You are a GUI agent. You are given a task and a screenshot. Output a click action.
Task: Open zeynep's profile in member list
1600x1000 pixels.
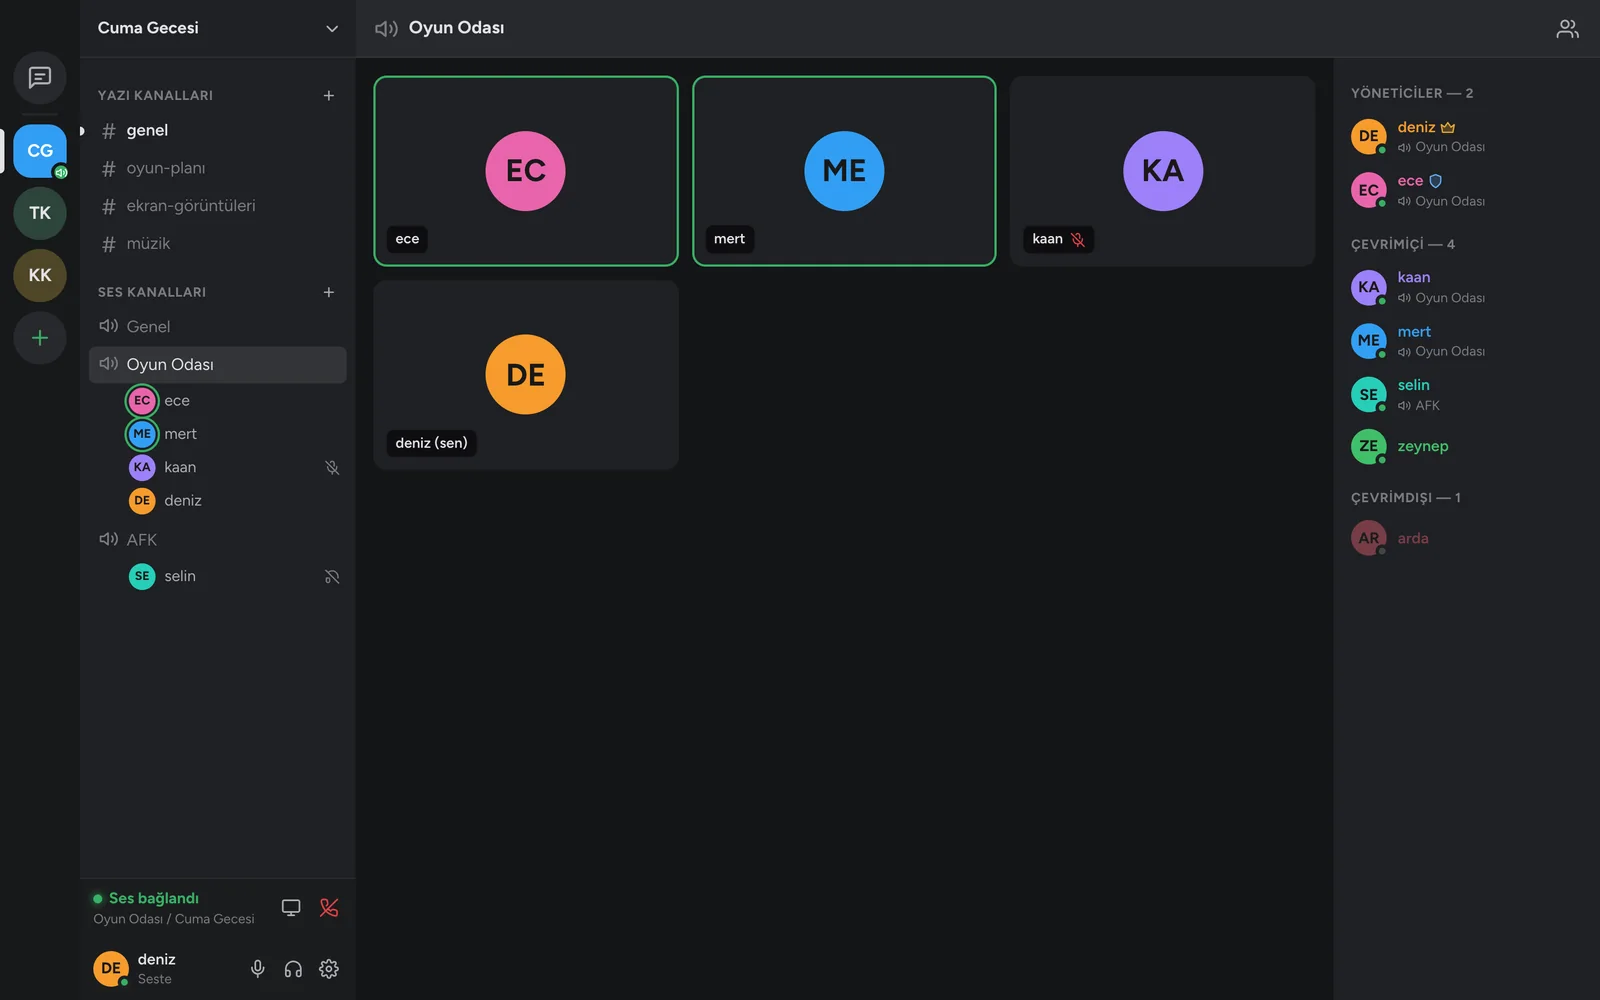click(x=1466, y=446)
